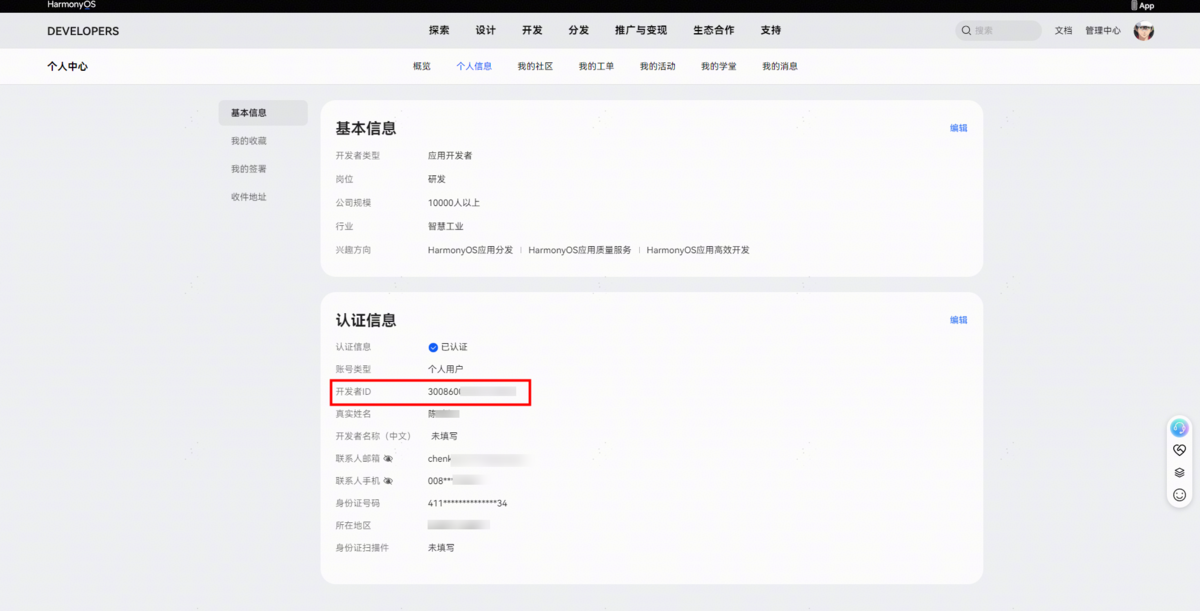Click the stacked layers floating icon
Viewport: 1200px width, 611px height.
tap(1179, 472)
